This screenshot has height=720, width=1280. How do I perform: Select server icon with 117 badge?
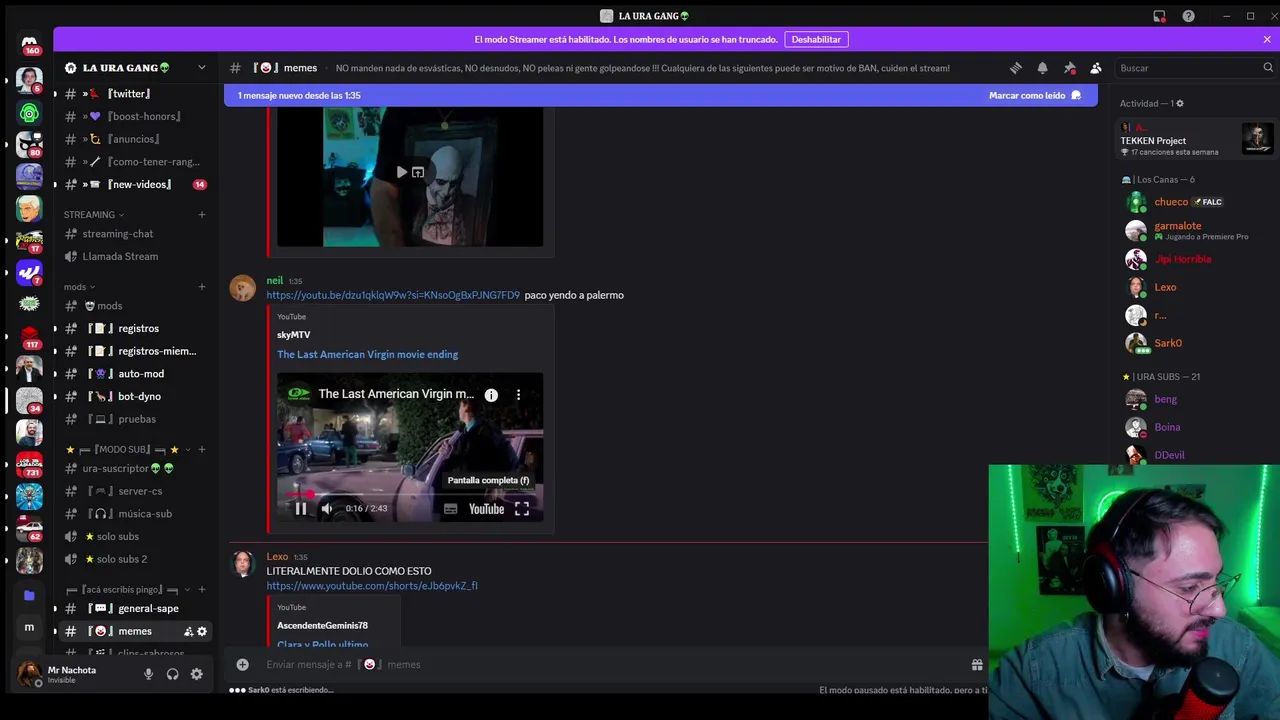pyautogui.click(x=29, y=337)
